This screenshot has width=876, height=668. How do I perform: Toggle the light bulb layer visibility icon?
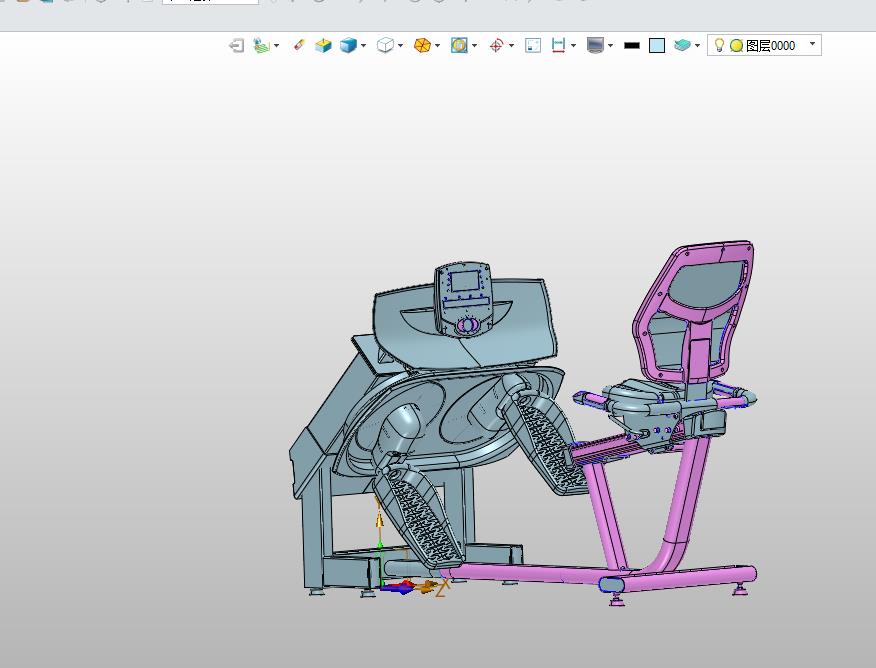pos(720,45)
